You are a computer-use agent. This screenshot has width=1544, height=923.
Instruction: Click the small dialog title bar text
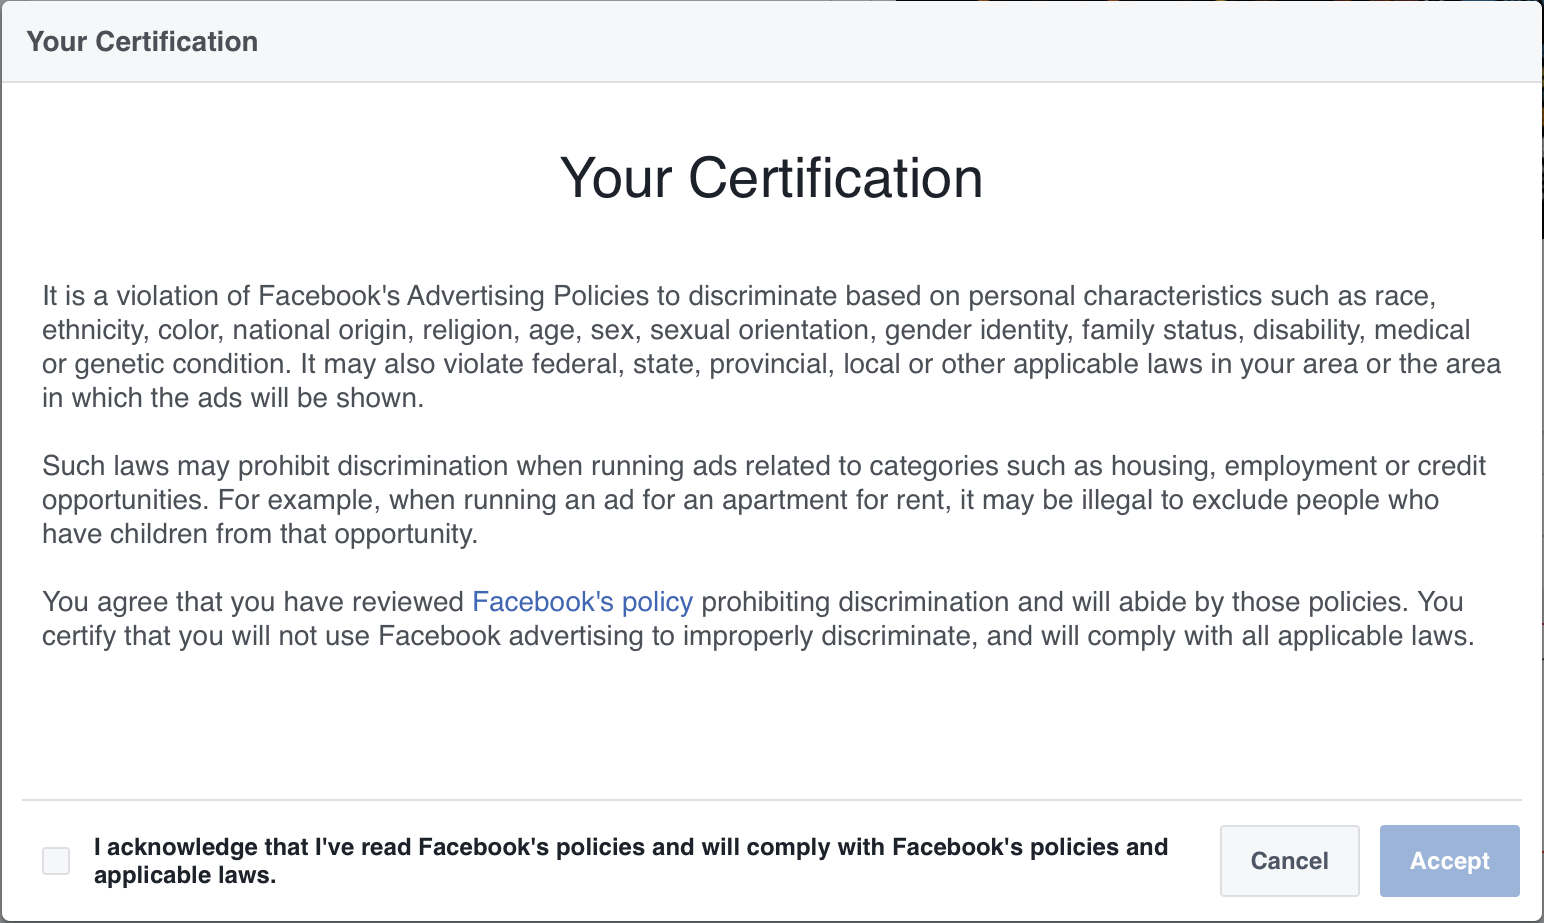coord(142,42)
